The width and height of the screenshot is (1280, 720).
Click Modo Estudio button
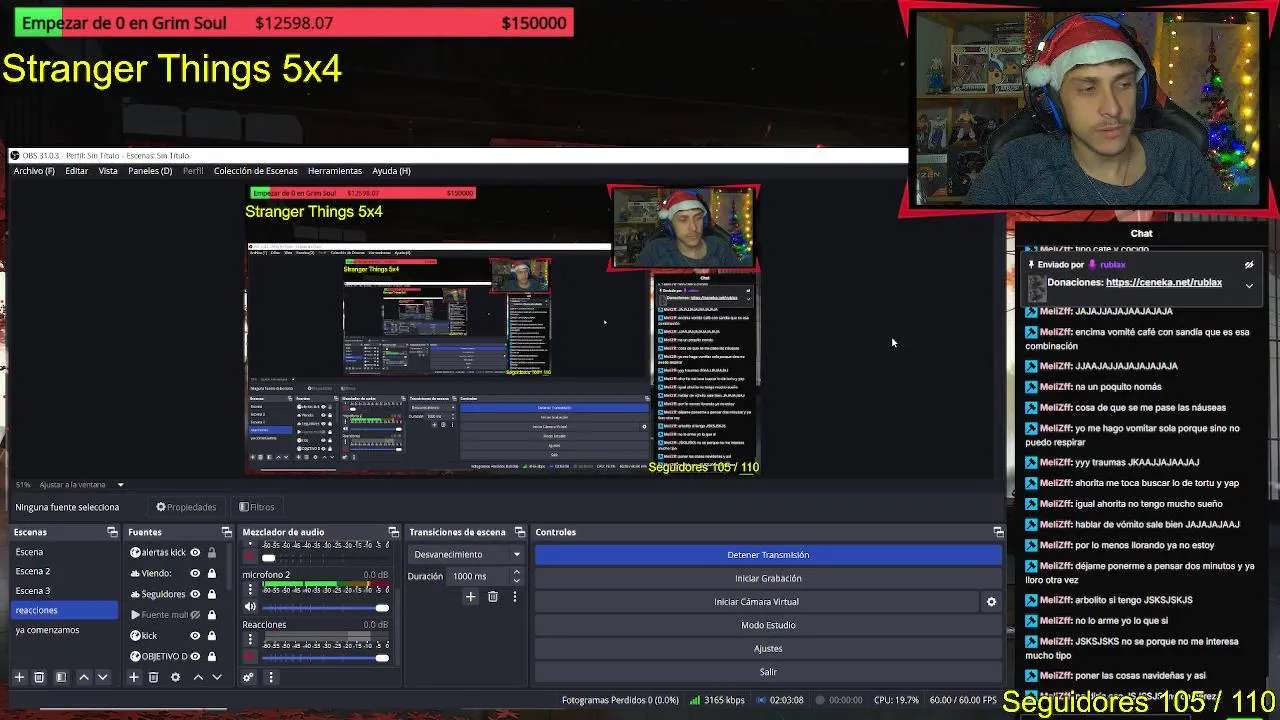coord(768,625)
